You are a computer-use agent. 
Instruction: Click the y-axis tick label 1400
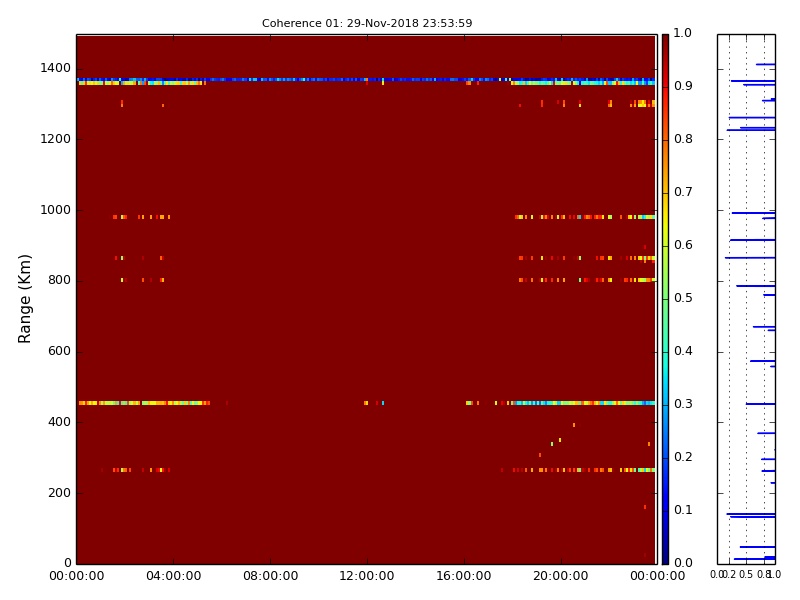coord(56,68)
